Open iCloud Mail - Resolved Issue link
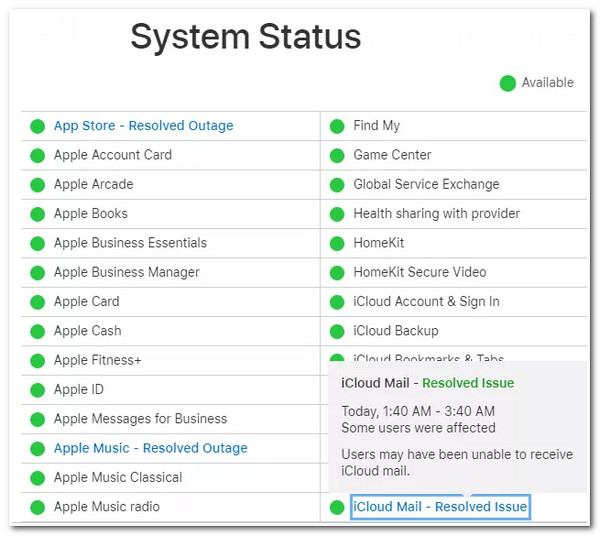This screenshot has width=600, height=536. tap(440, 507)
